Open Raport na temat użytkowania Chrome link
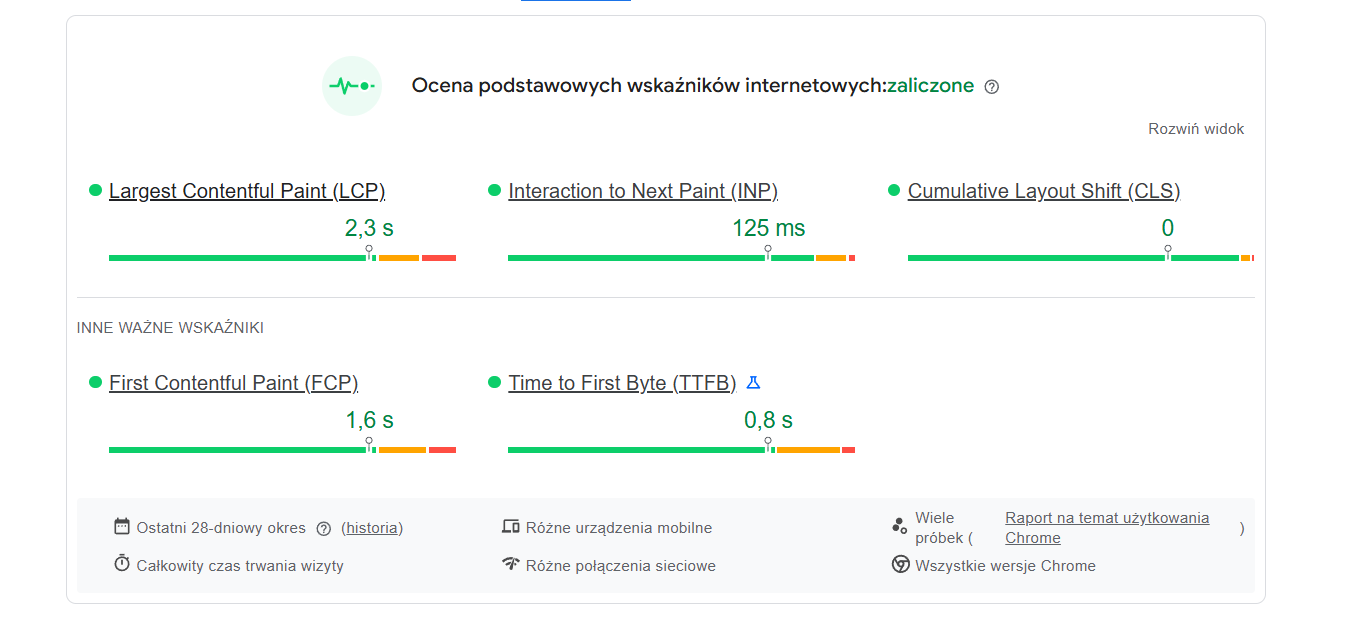This screenshot has height=621, width=1349. 1107,528
